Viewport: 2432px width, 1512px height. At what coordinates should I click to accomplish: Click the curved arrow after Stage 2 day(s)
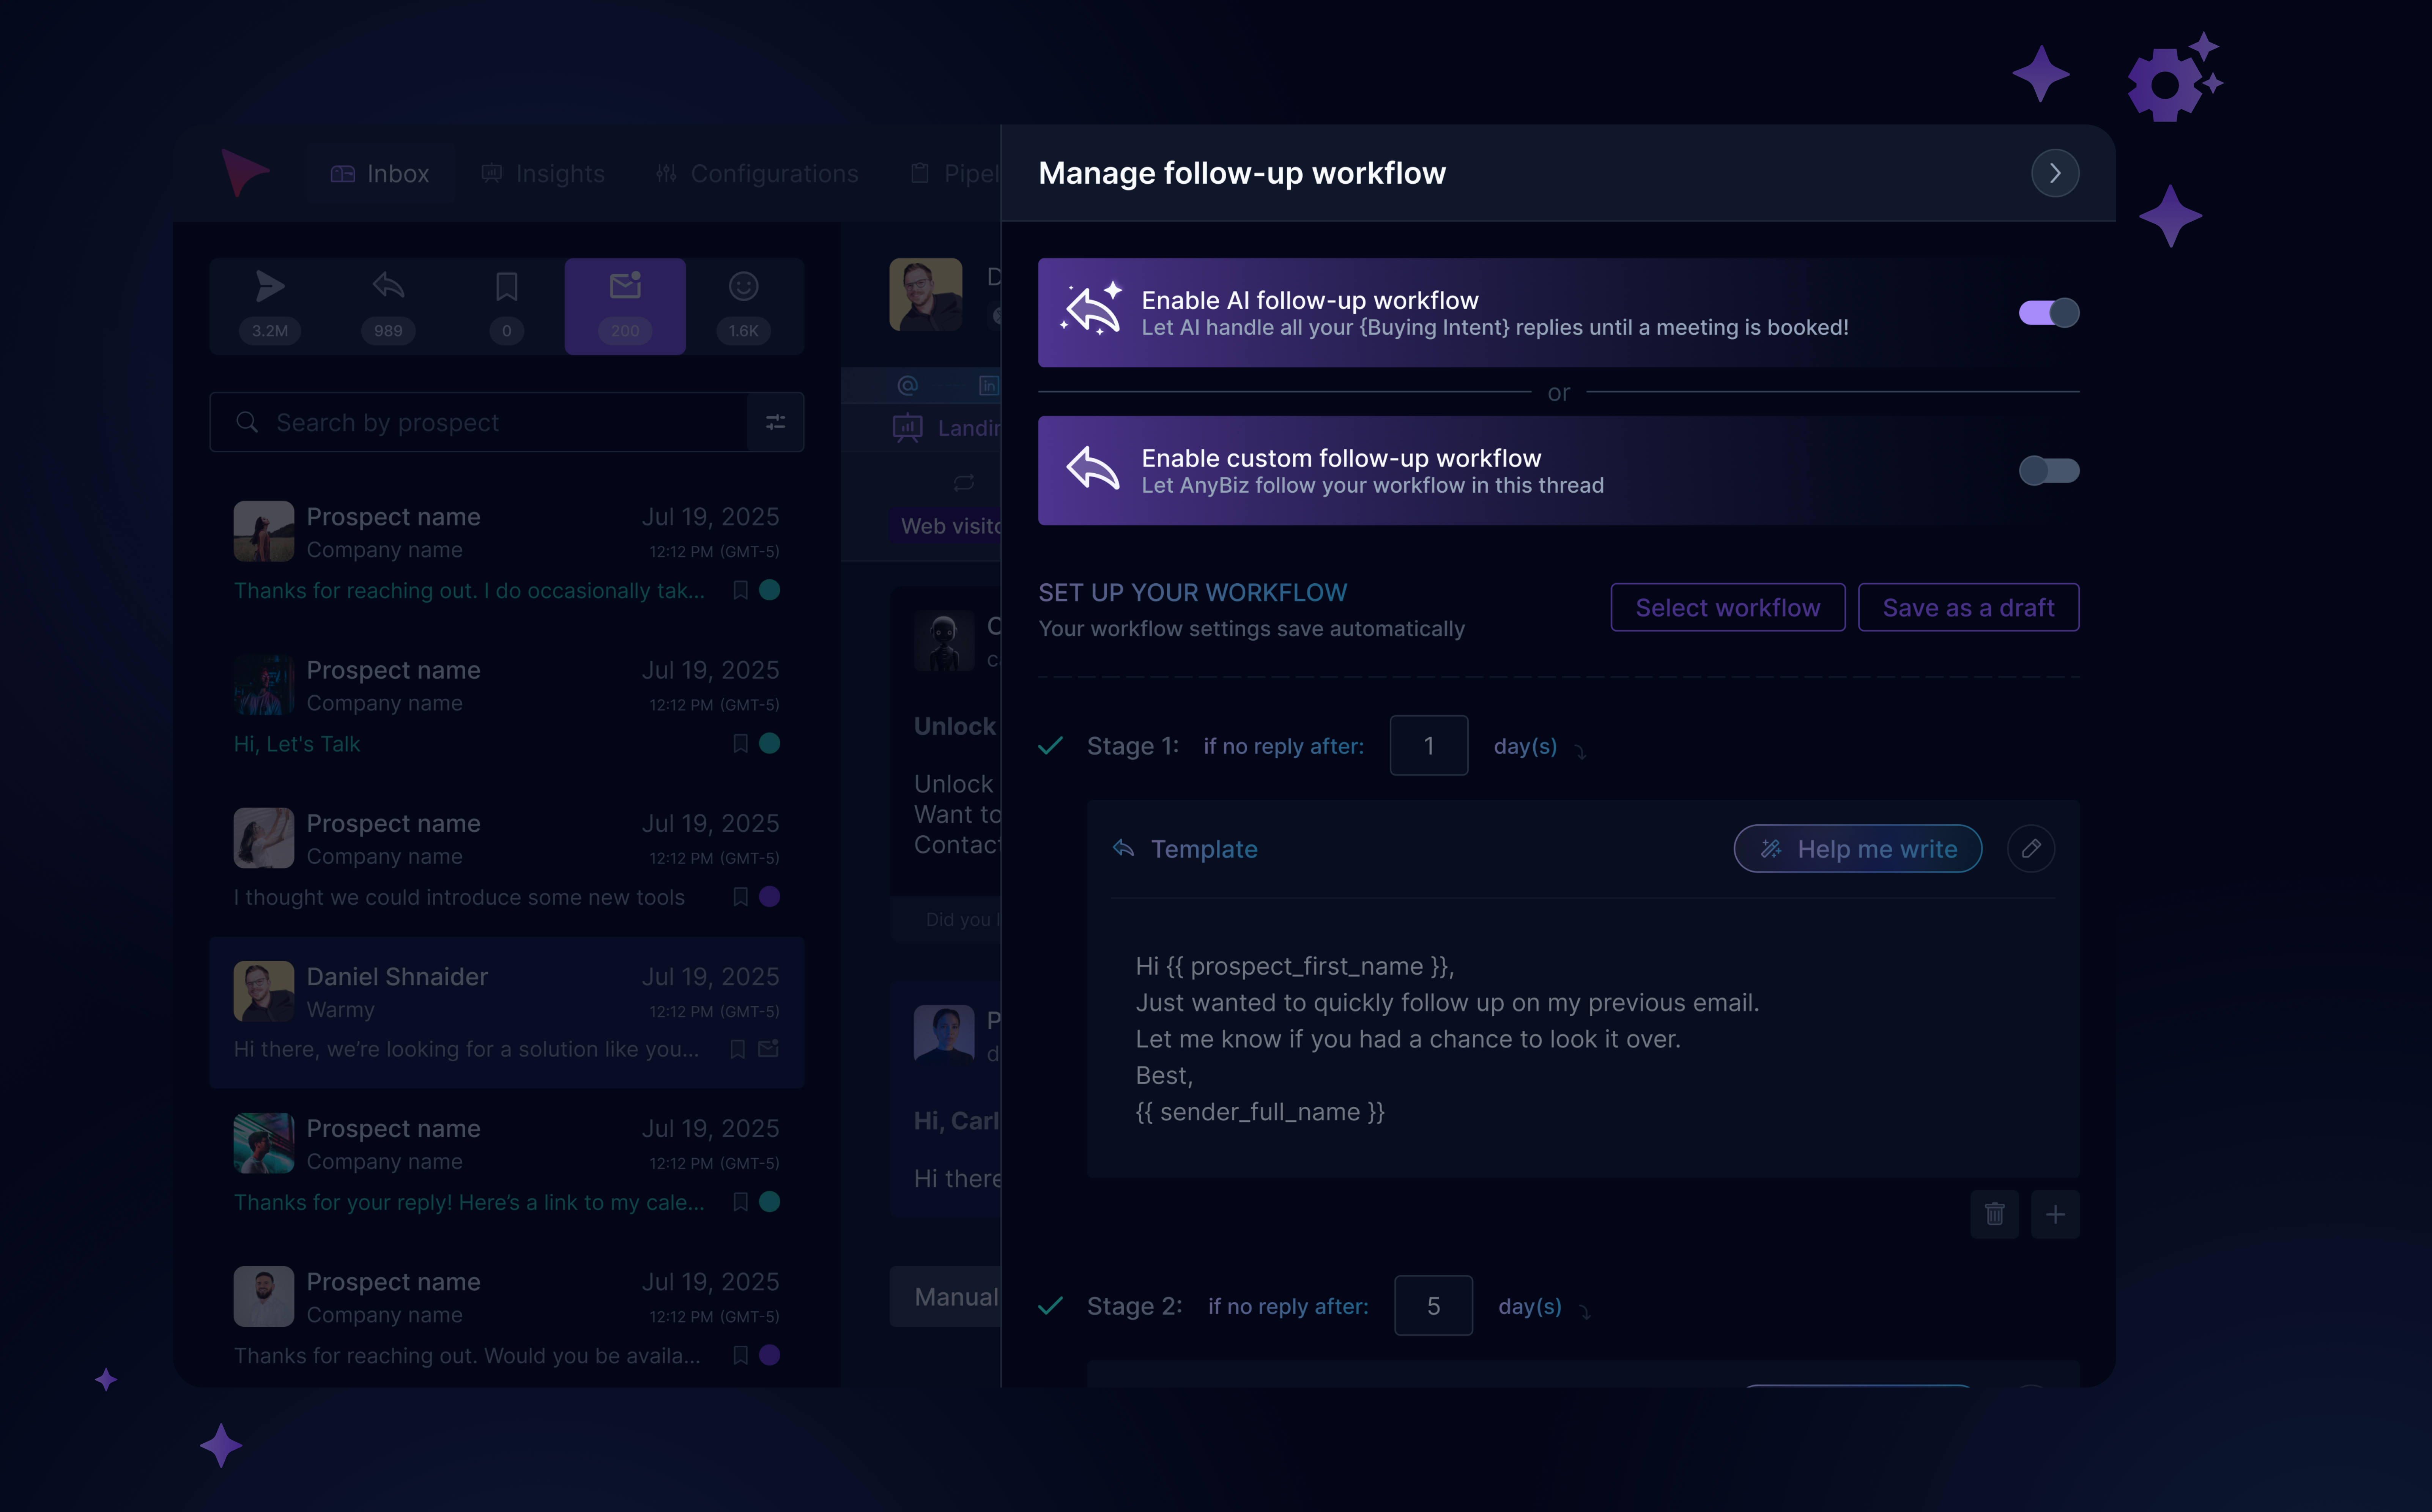(1585, 1311)
